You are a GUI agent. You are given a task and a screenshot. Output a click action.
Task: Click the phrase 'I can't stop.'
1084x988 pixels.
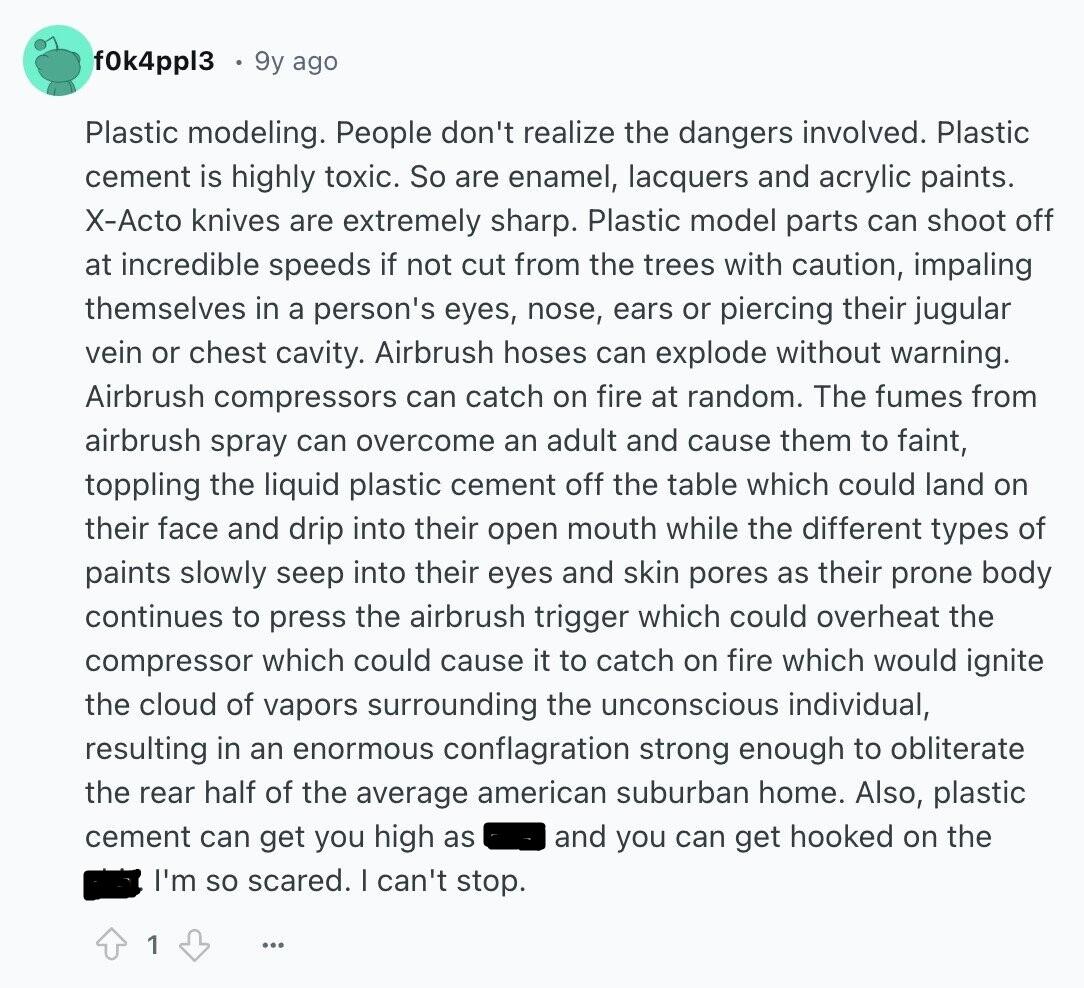pos(443,881)
